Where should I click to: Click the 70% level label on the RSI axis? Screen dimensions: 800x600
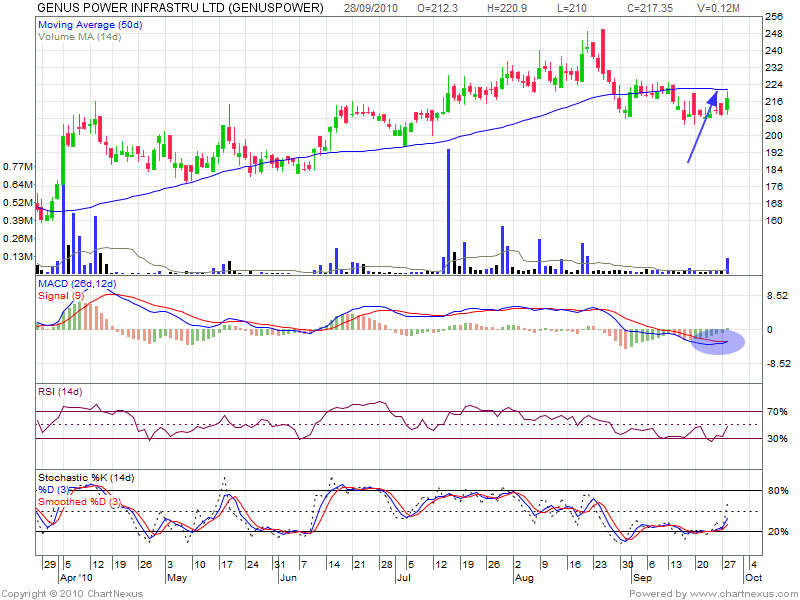pyautogui.click(x=776, y=412)
